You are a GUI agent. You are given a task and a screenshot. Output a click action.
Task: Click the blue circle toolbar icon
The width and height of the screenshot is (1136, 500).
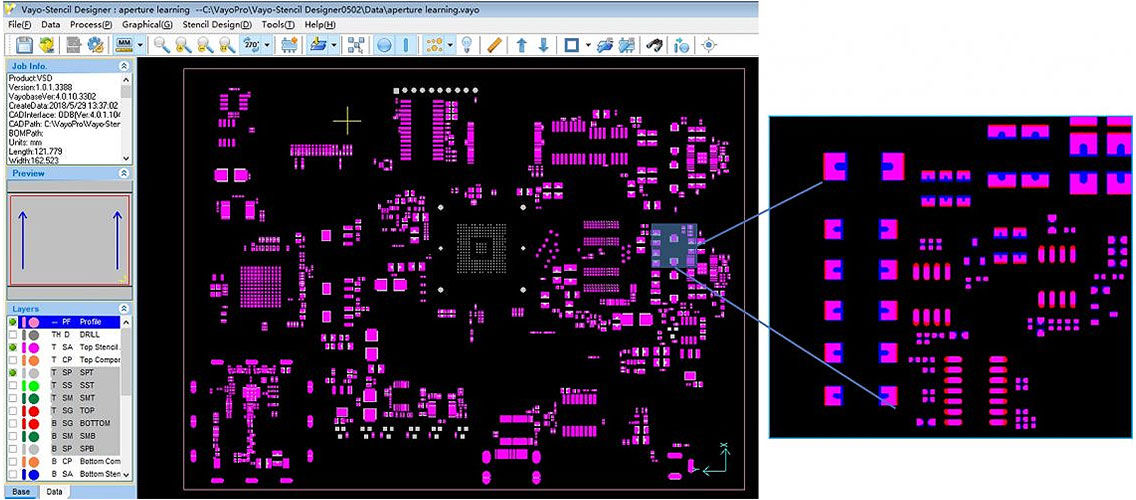tap(384, 45)
